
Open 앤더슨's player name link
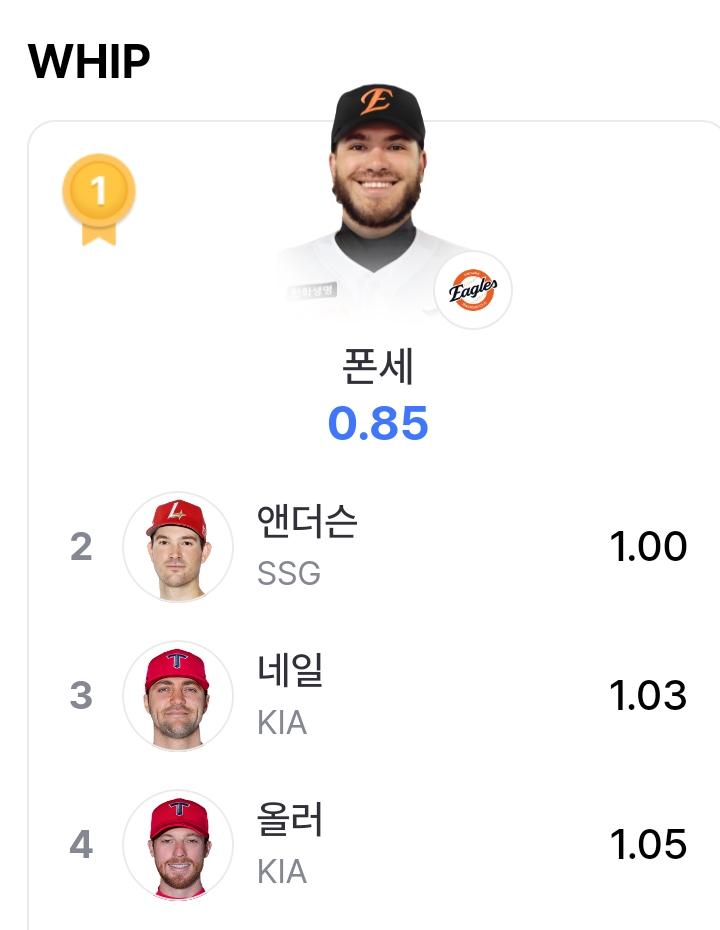tap(307, 521)
